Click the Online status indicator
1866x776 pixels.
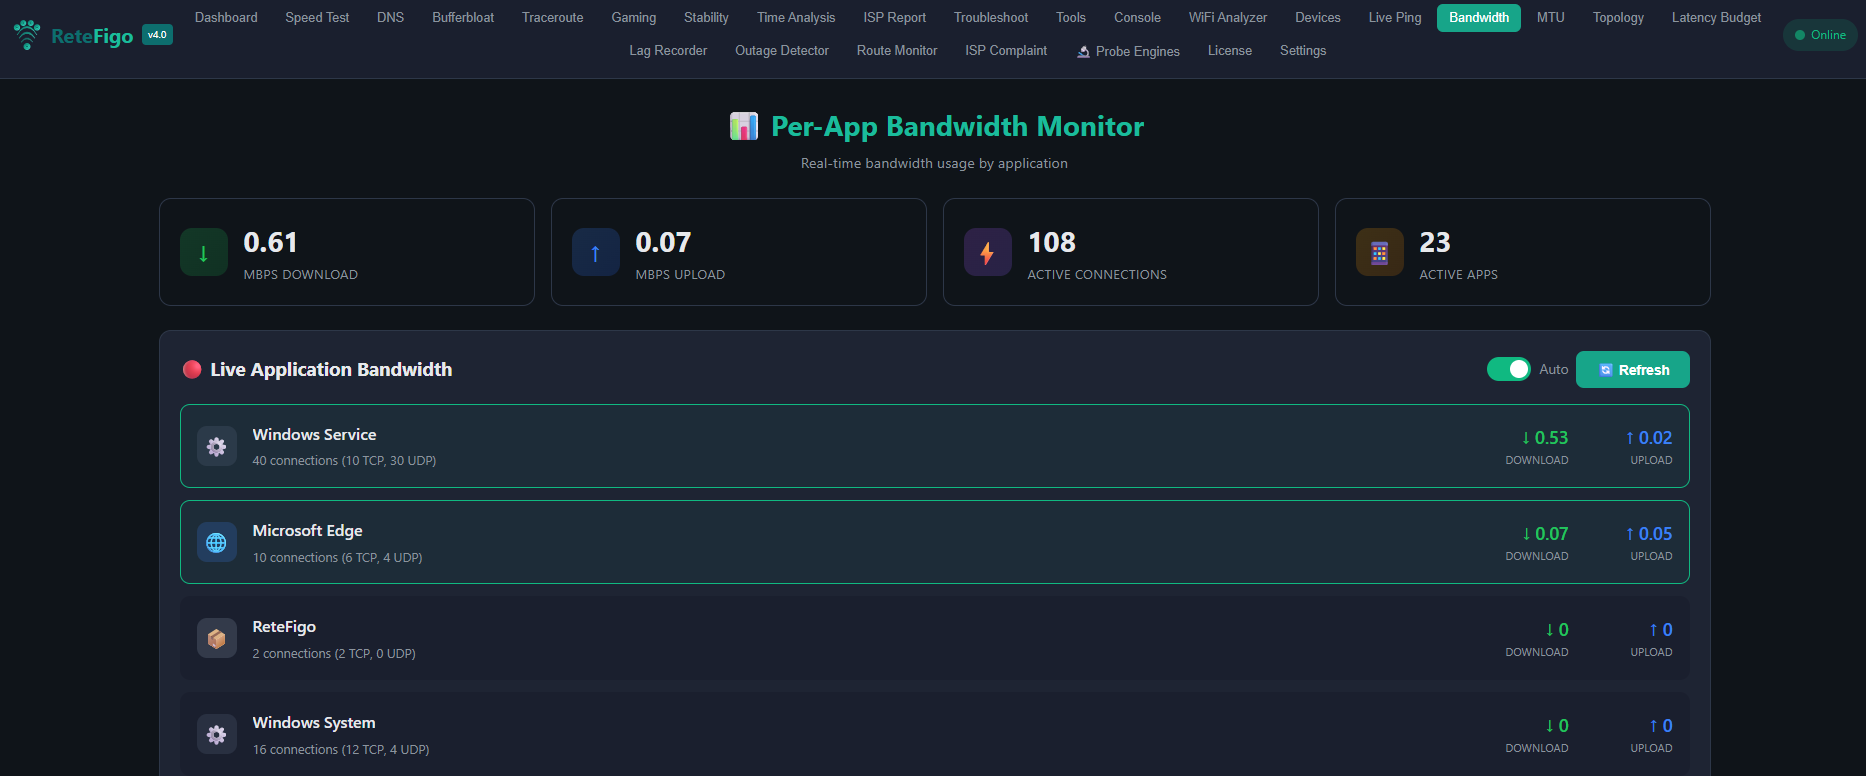(x=1819, y=35)
